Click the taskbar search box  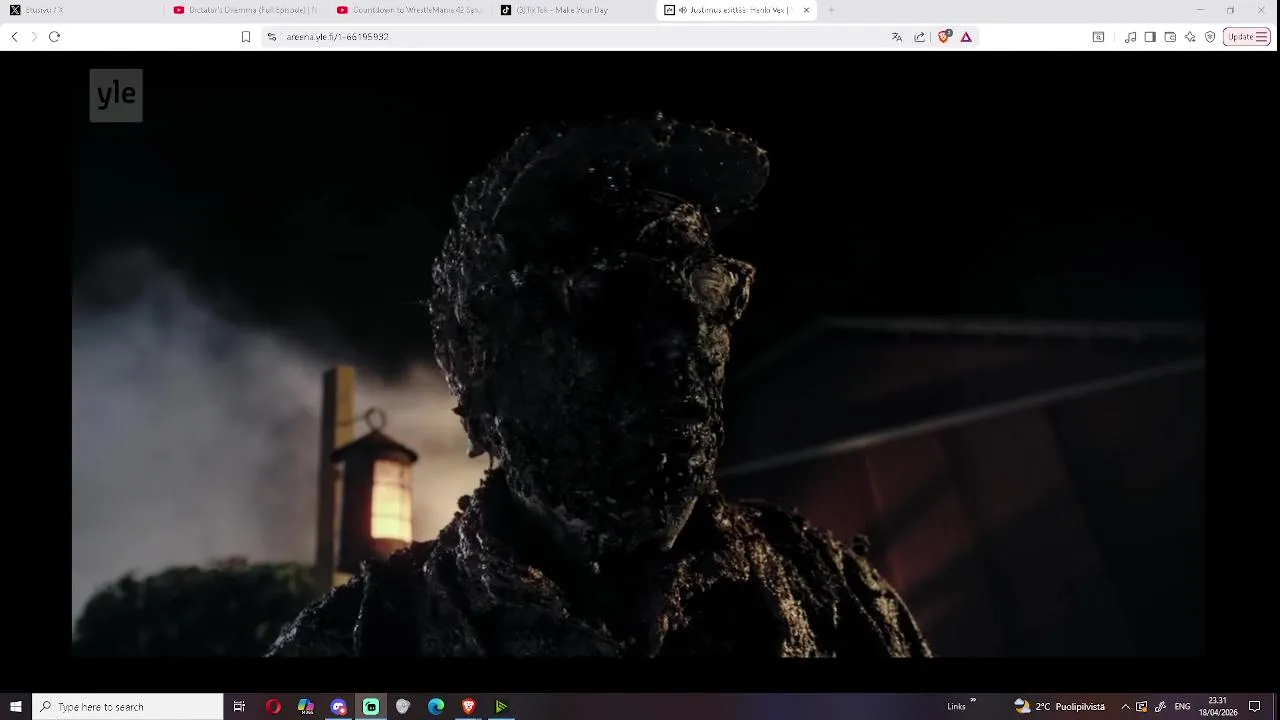tap(128, 707)
